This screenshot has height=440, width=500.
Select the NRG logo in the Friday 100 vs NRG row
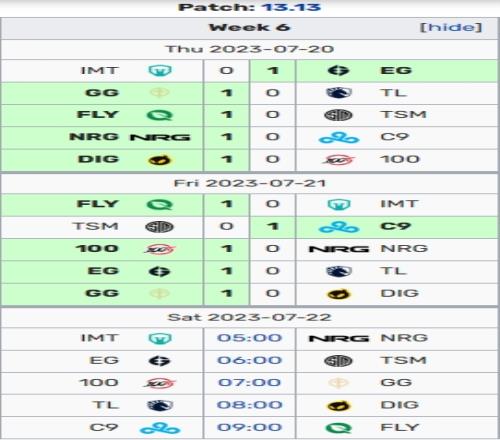(339, 249)
